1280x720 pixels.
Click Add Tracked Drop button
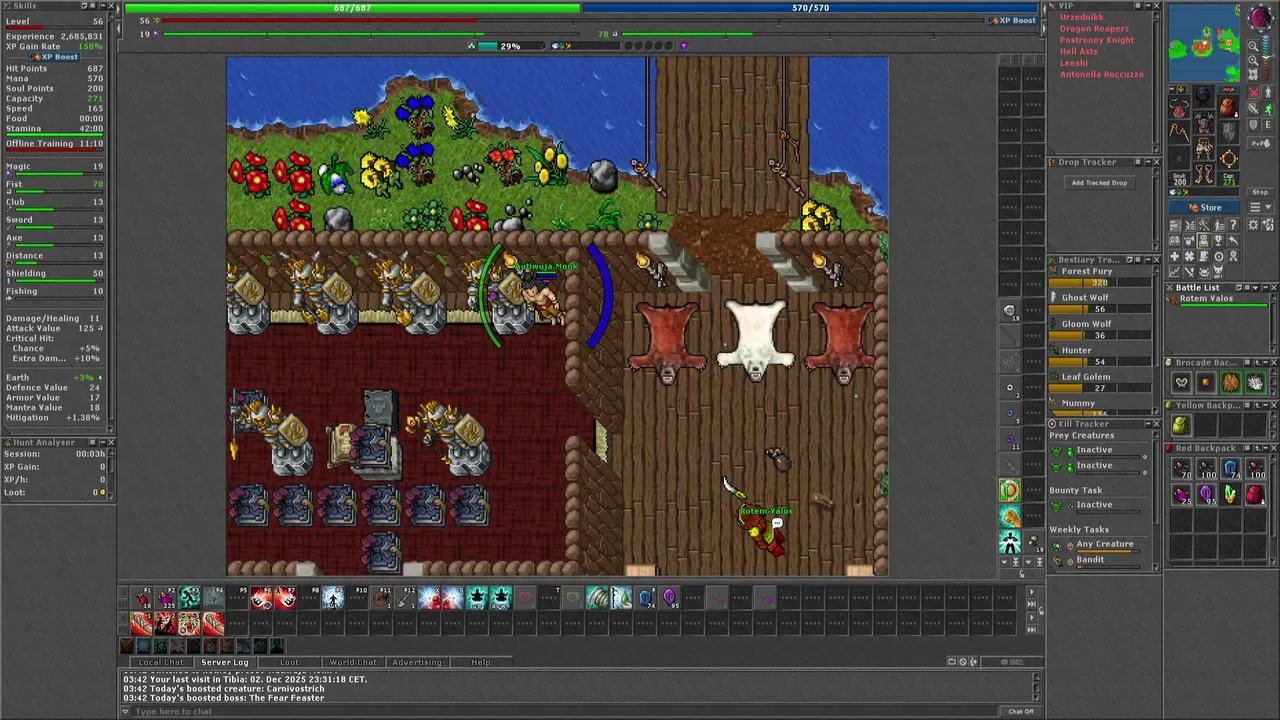(x=1099, y=183)
